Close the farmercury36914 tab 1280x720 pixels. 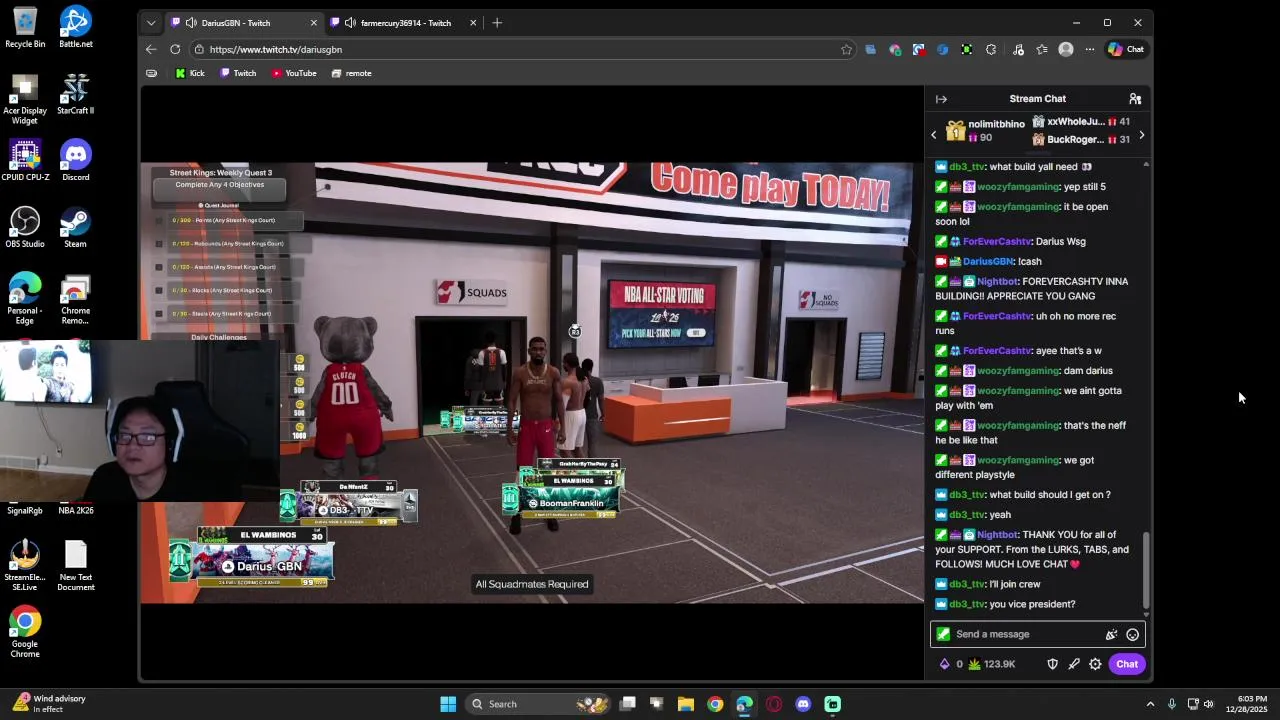click(x=473, y=23)
